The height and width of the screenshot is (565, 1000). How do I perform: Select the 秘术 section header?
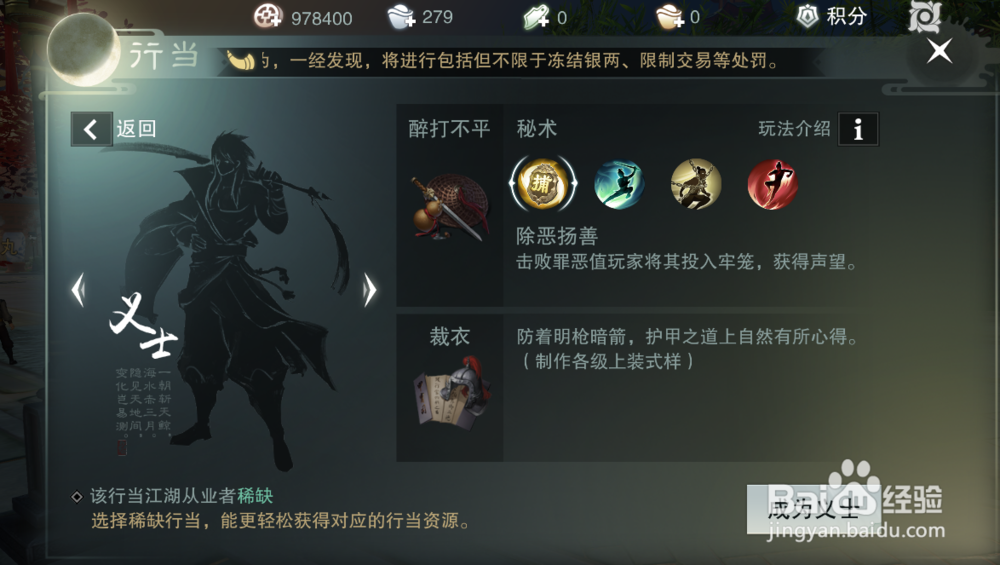[536, 129]
